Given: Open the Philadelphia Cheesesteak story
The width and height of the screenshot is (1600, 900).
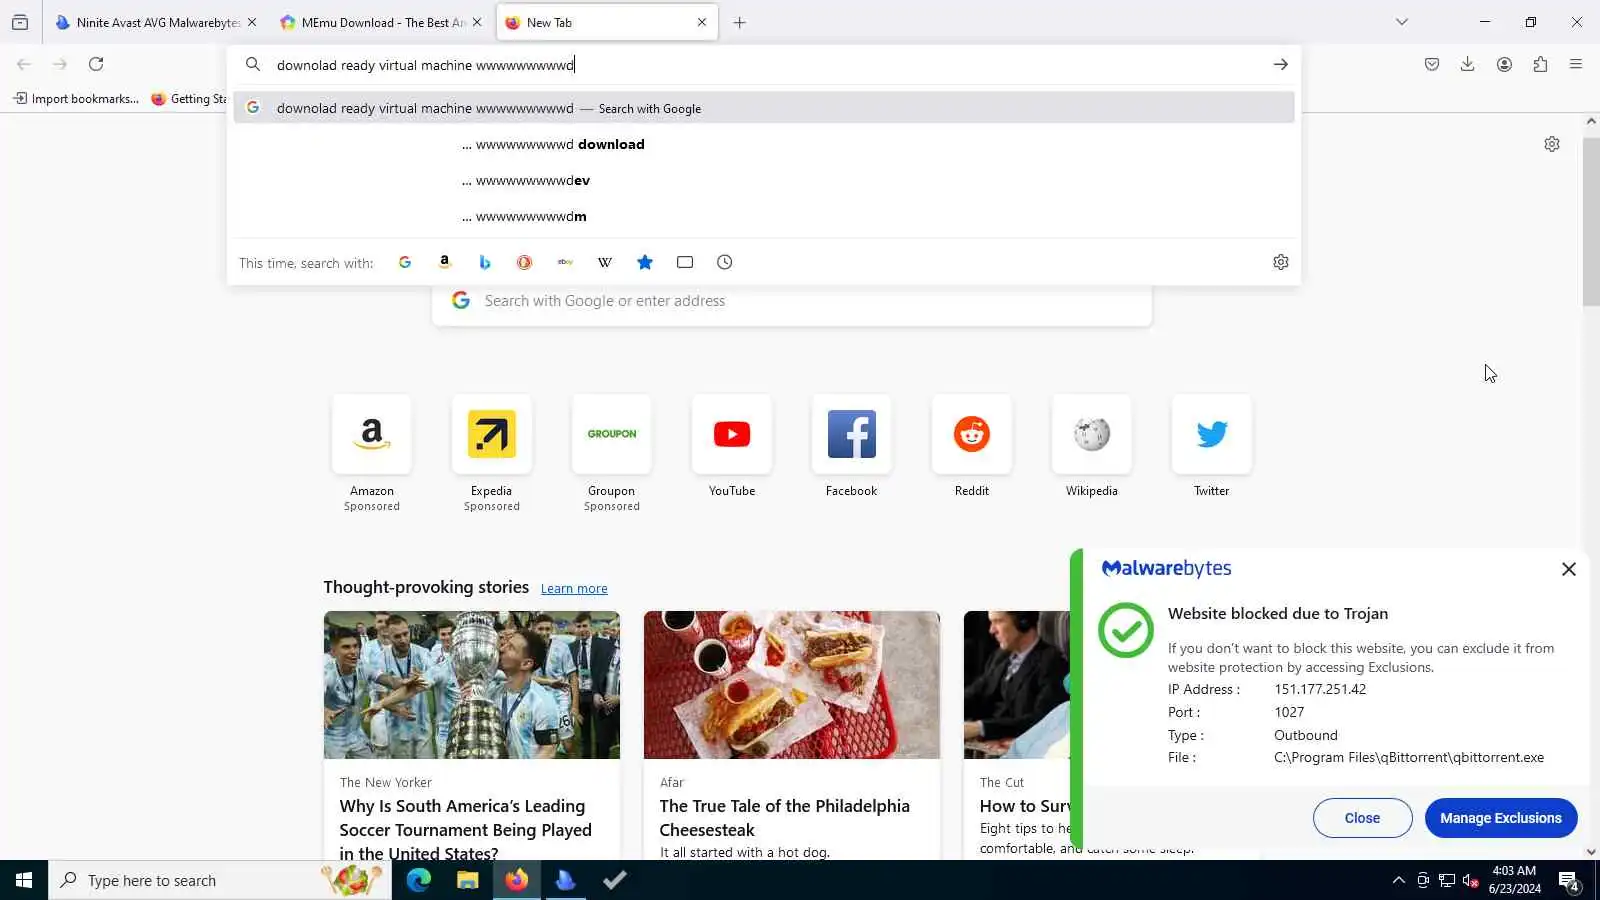Looking at the screenshot, I should pos(792,735).
